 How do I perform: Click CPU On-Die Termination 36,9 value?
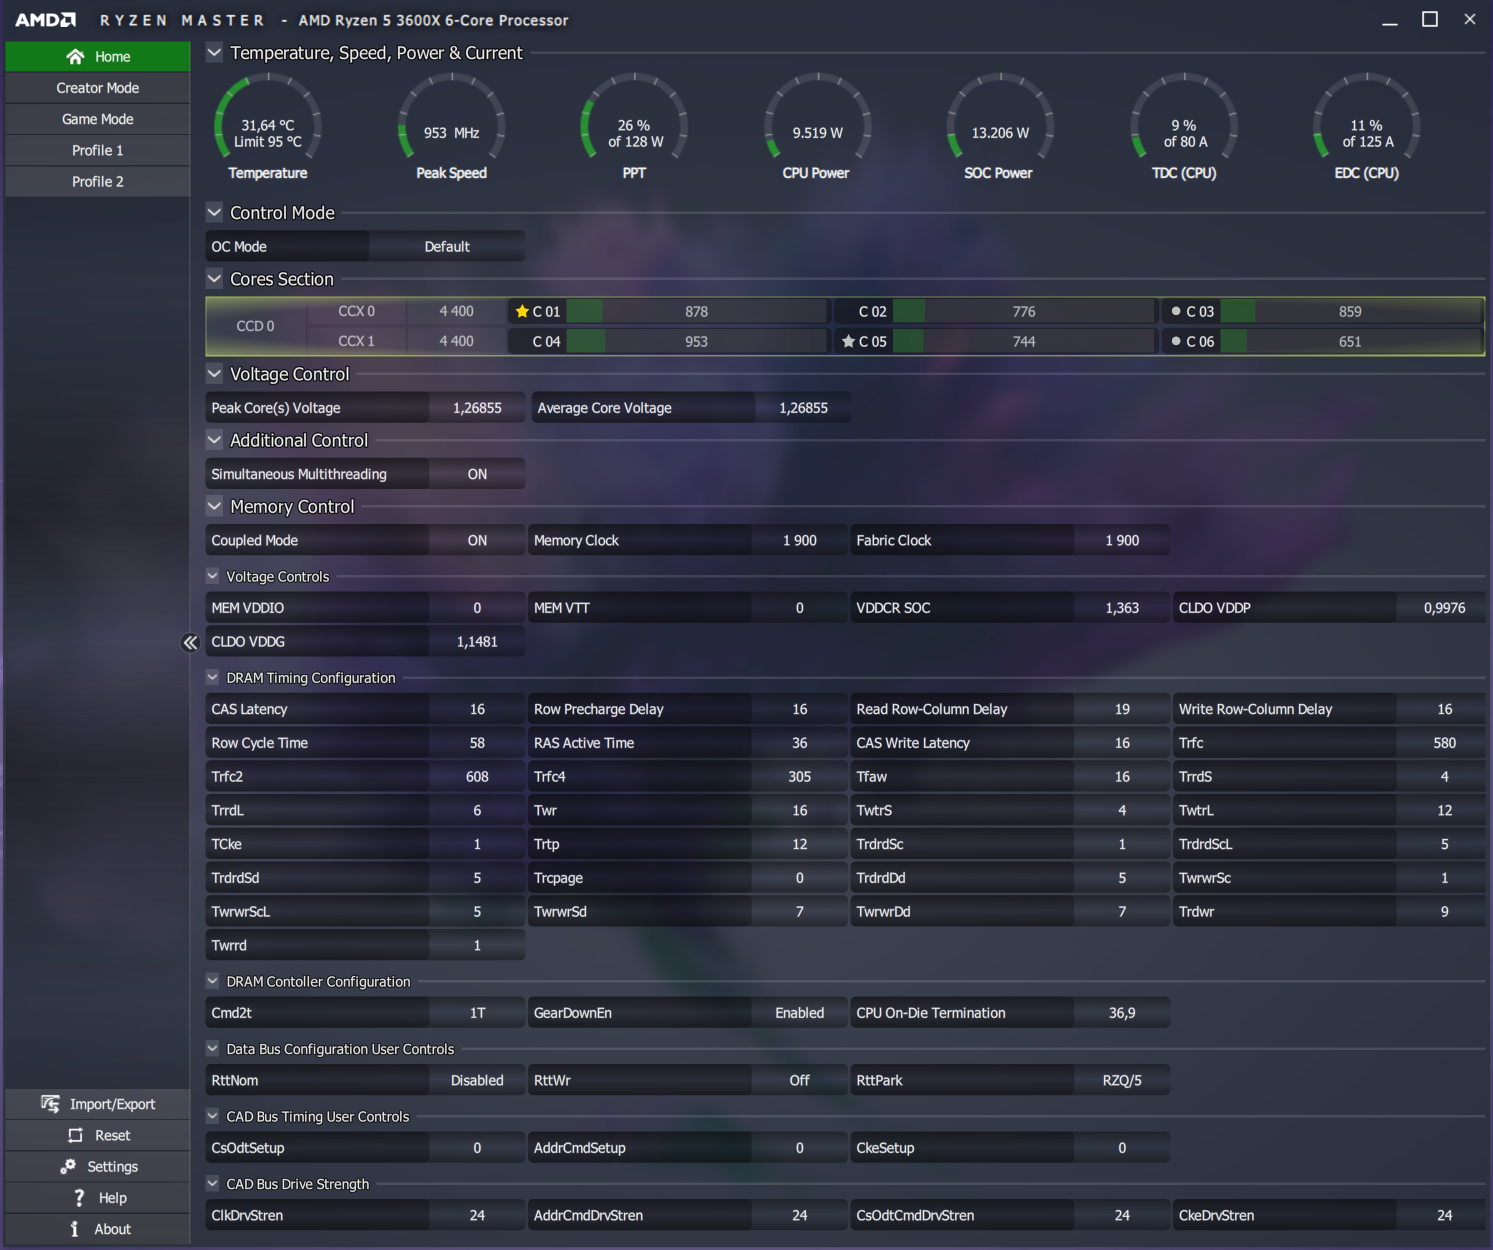tap(1122, 1013)
